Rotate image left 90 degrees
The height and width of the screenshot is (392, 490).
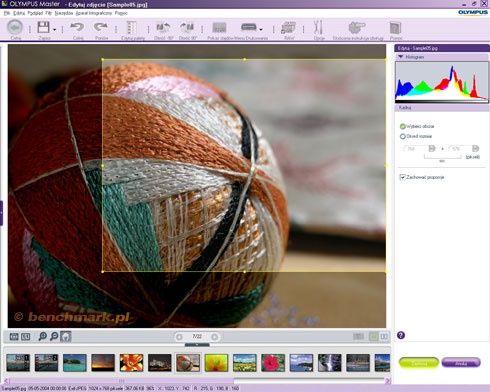163,28
